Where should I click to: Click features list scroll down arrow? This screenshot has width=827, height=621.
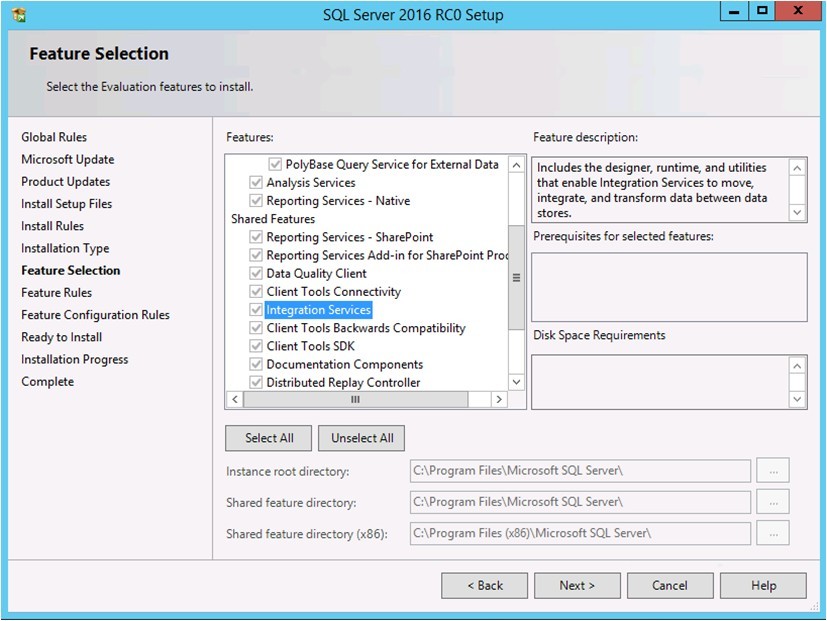pyautogui.click(x=516, y=382)
